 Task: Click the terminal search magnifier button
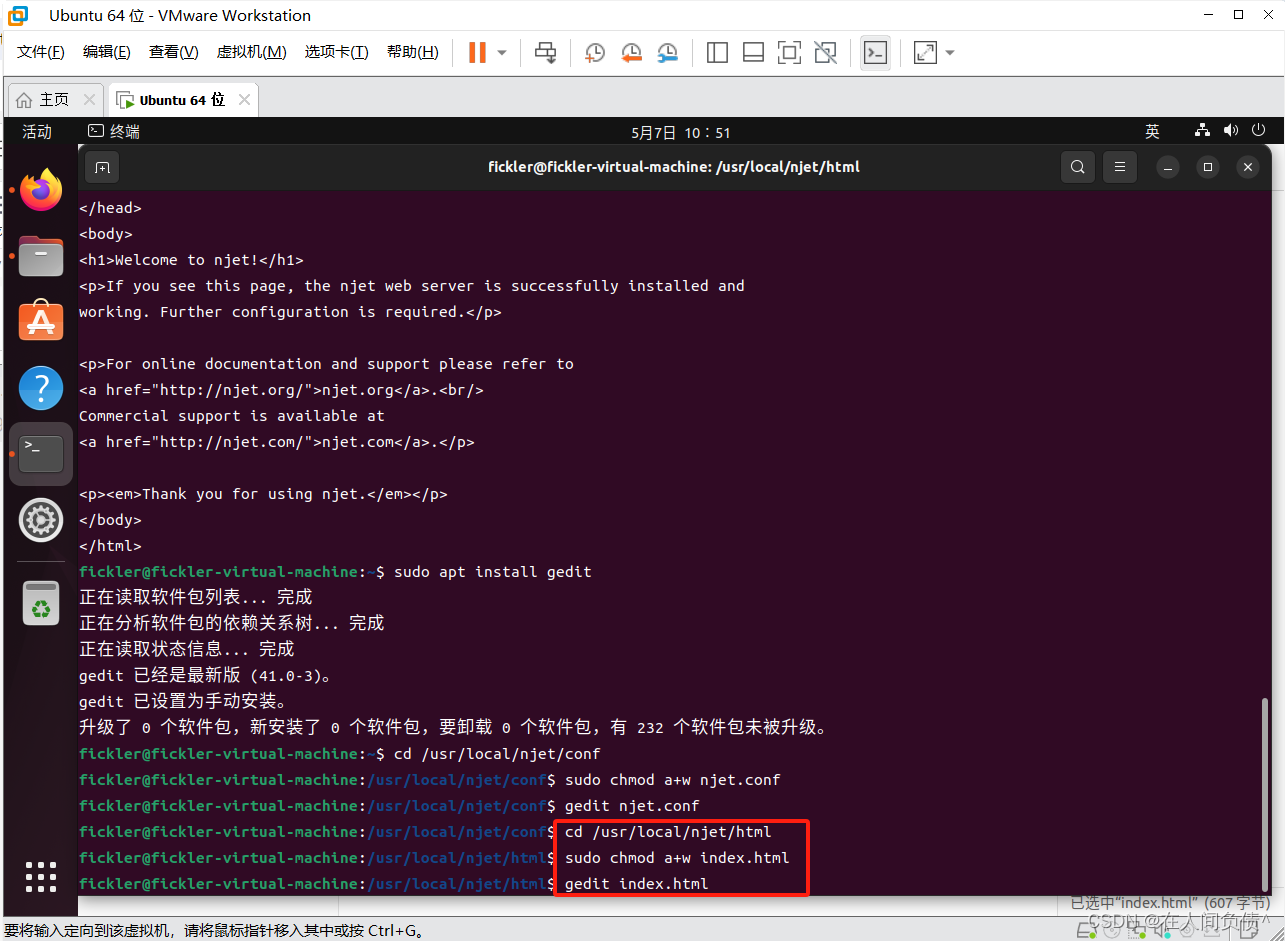pyautogui.click(x=1077, y=167)
